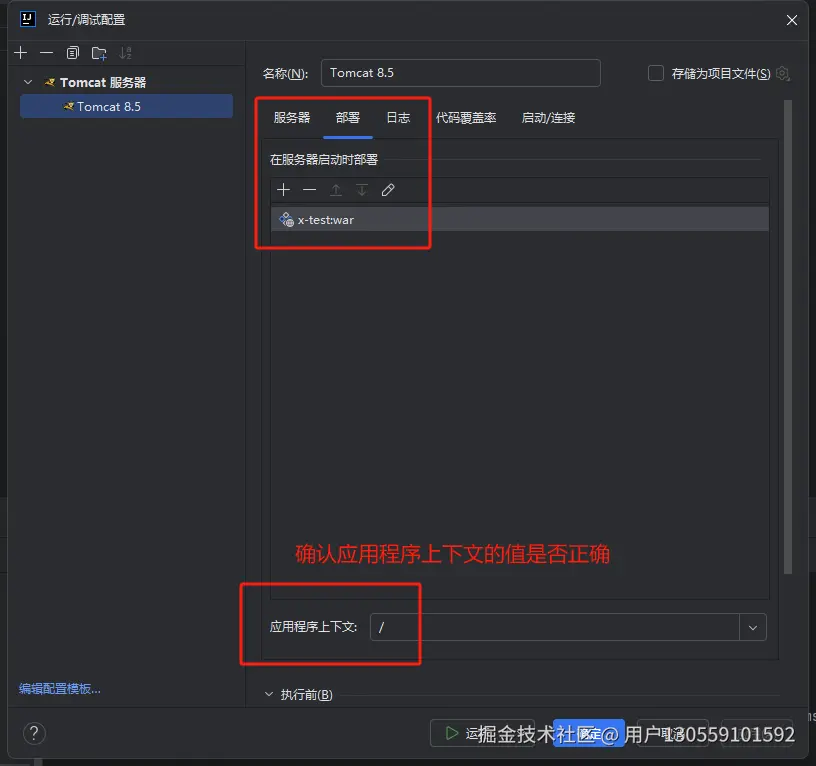Expand the 执行前(B) section
This screenshot has height=766, width=816.
coord(269,694)
